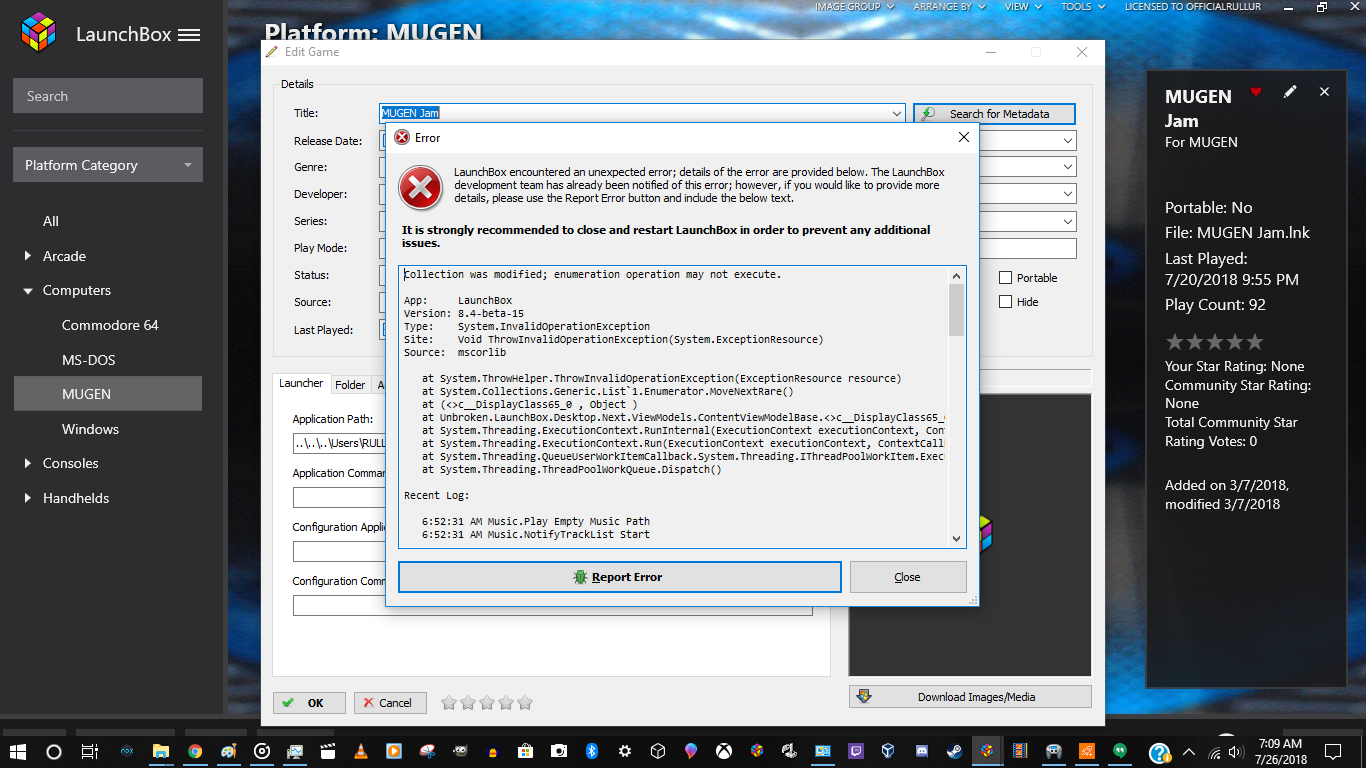
Task: Toggle the Portable checkbox
Action: coord(1006,278)
